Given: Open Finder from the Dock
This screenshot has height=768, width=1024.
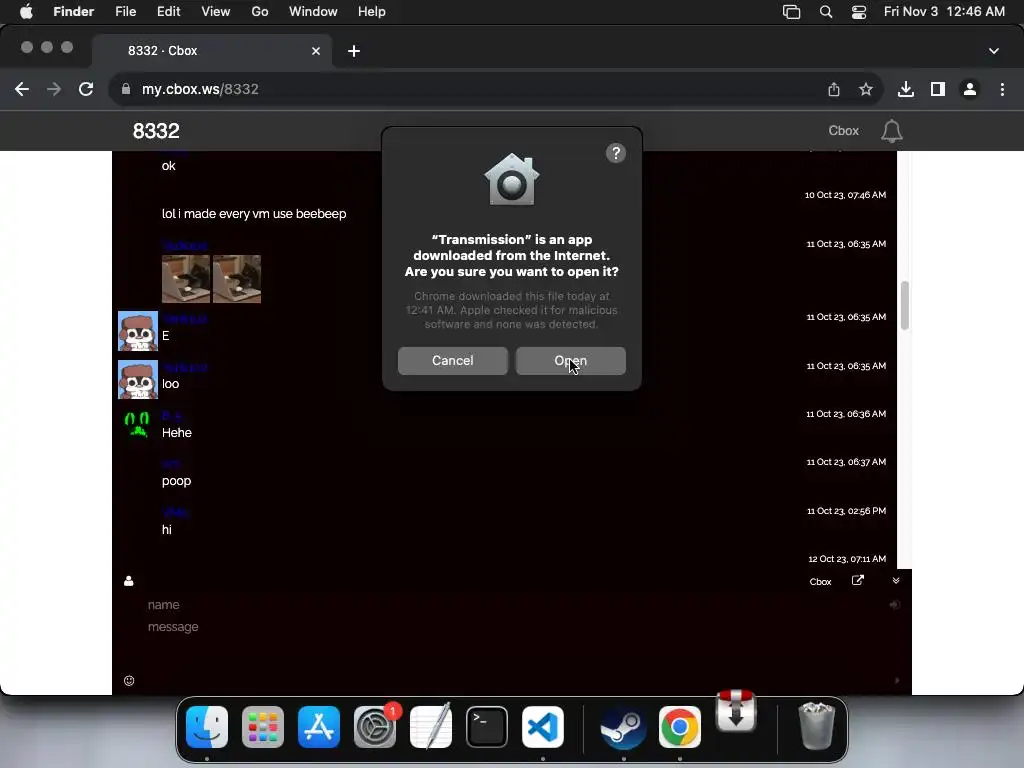Looking at the screenshot, I should click(x=207, y=728).
